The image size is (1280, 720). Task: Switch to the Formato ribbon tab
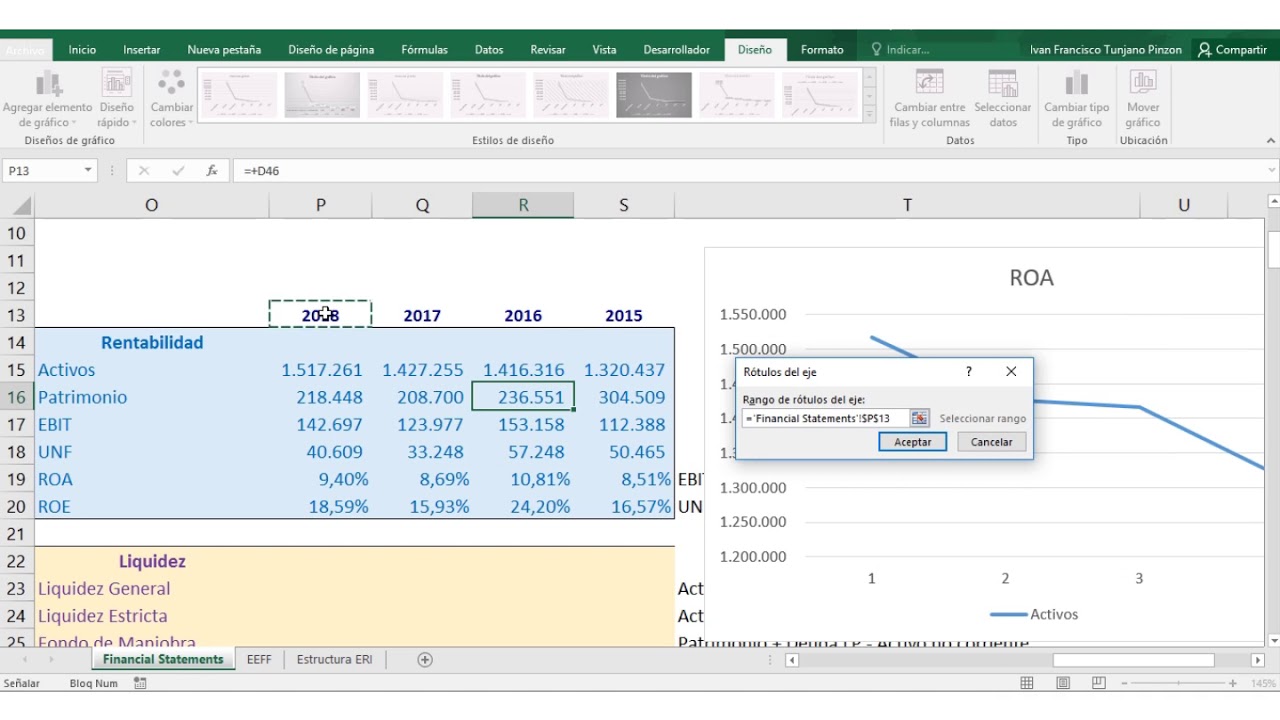coord(822,49)
